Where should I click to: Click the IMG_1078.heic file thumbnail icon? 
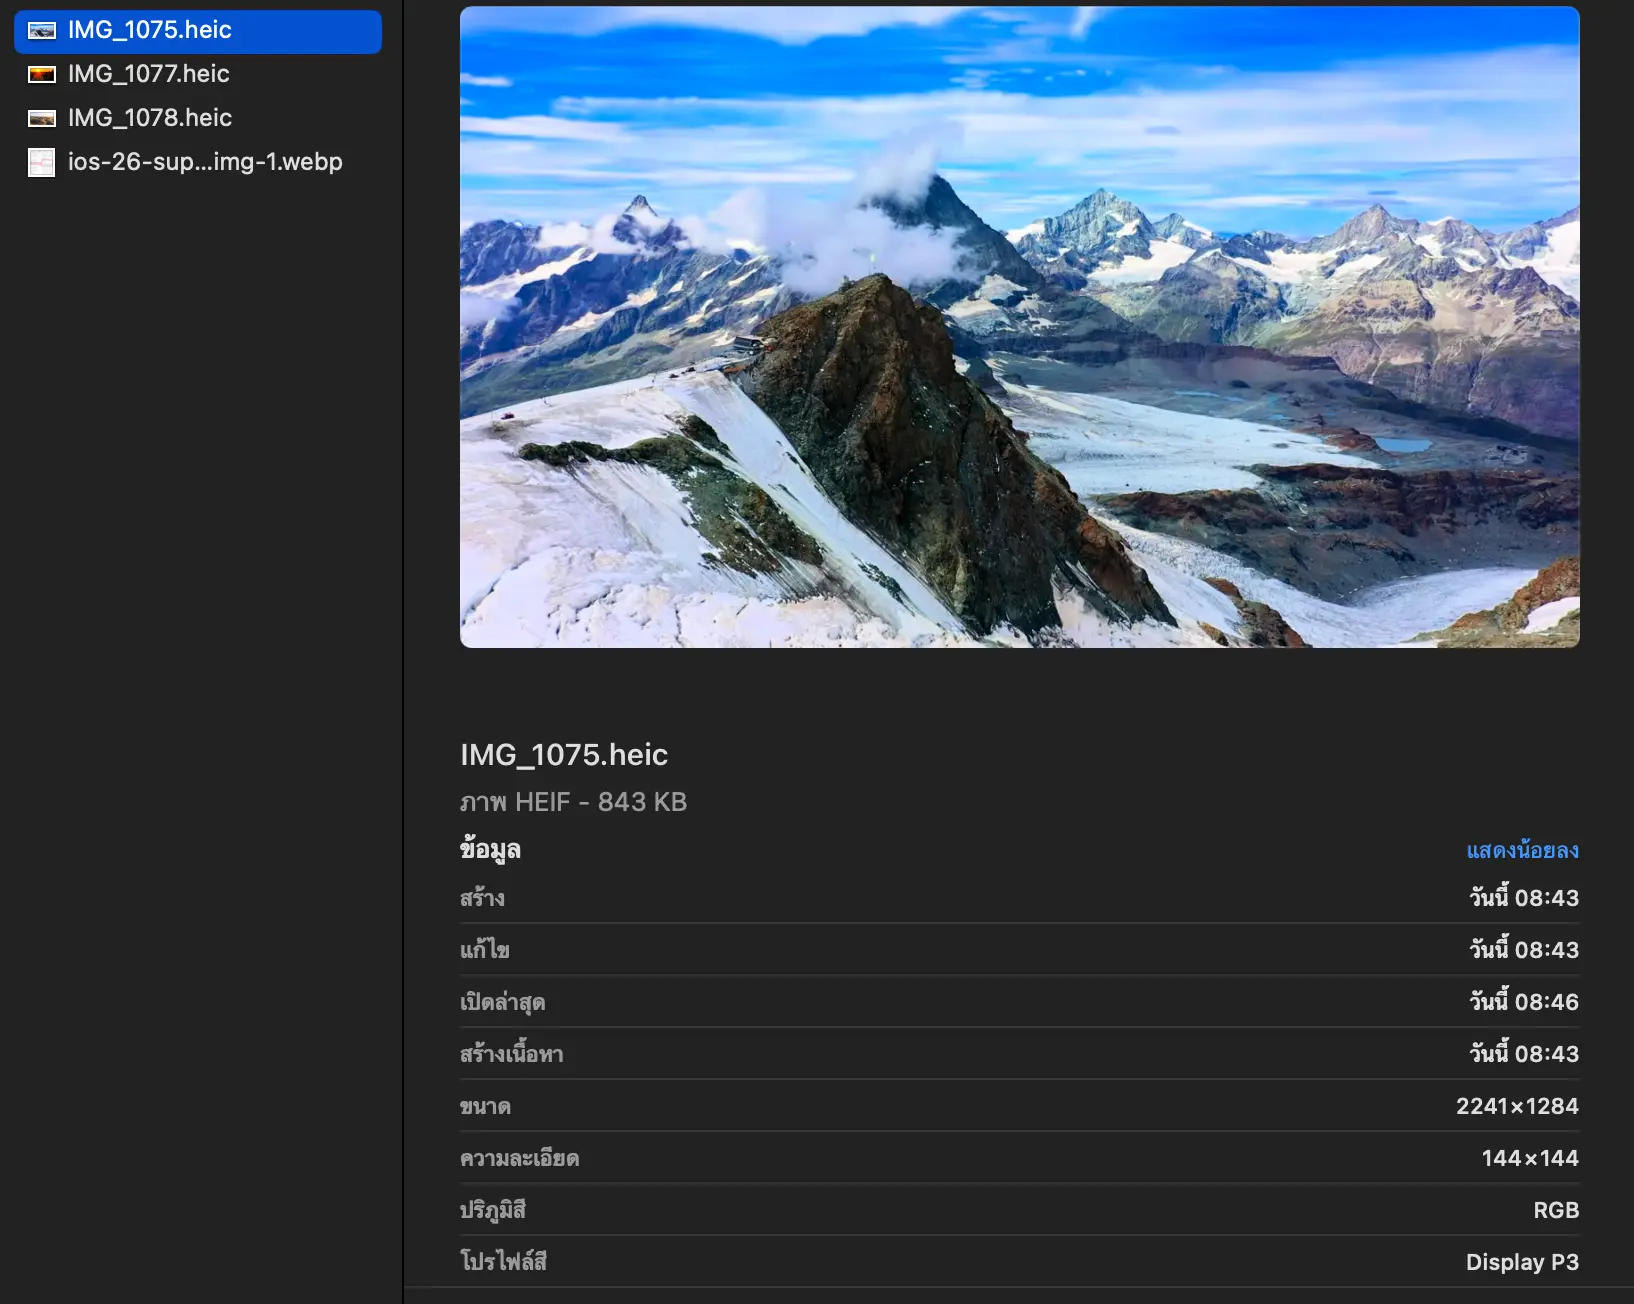[41, 118]
